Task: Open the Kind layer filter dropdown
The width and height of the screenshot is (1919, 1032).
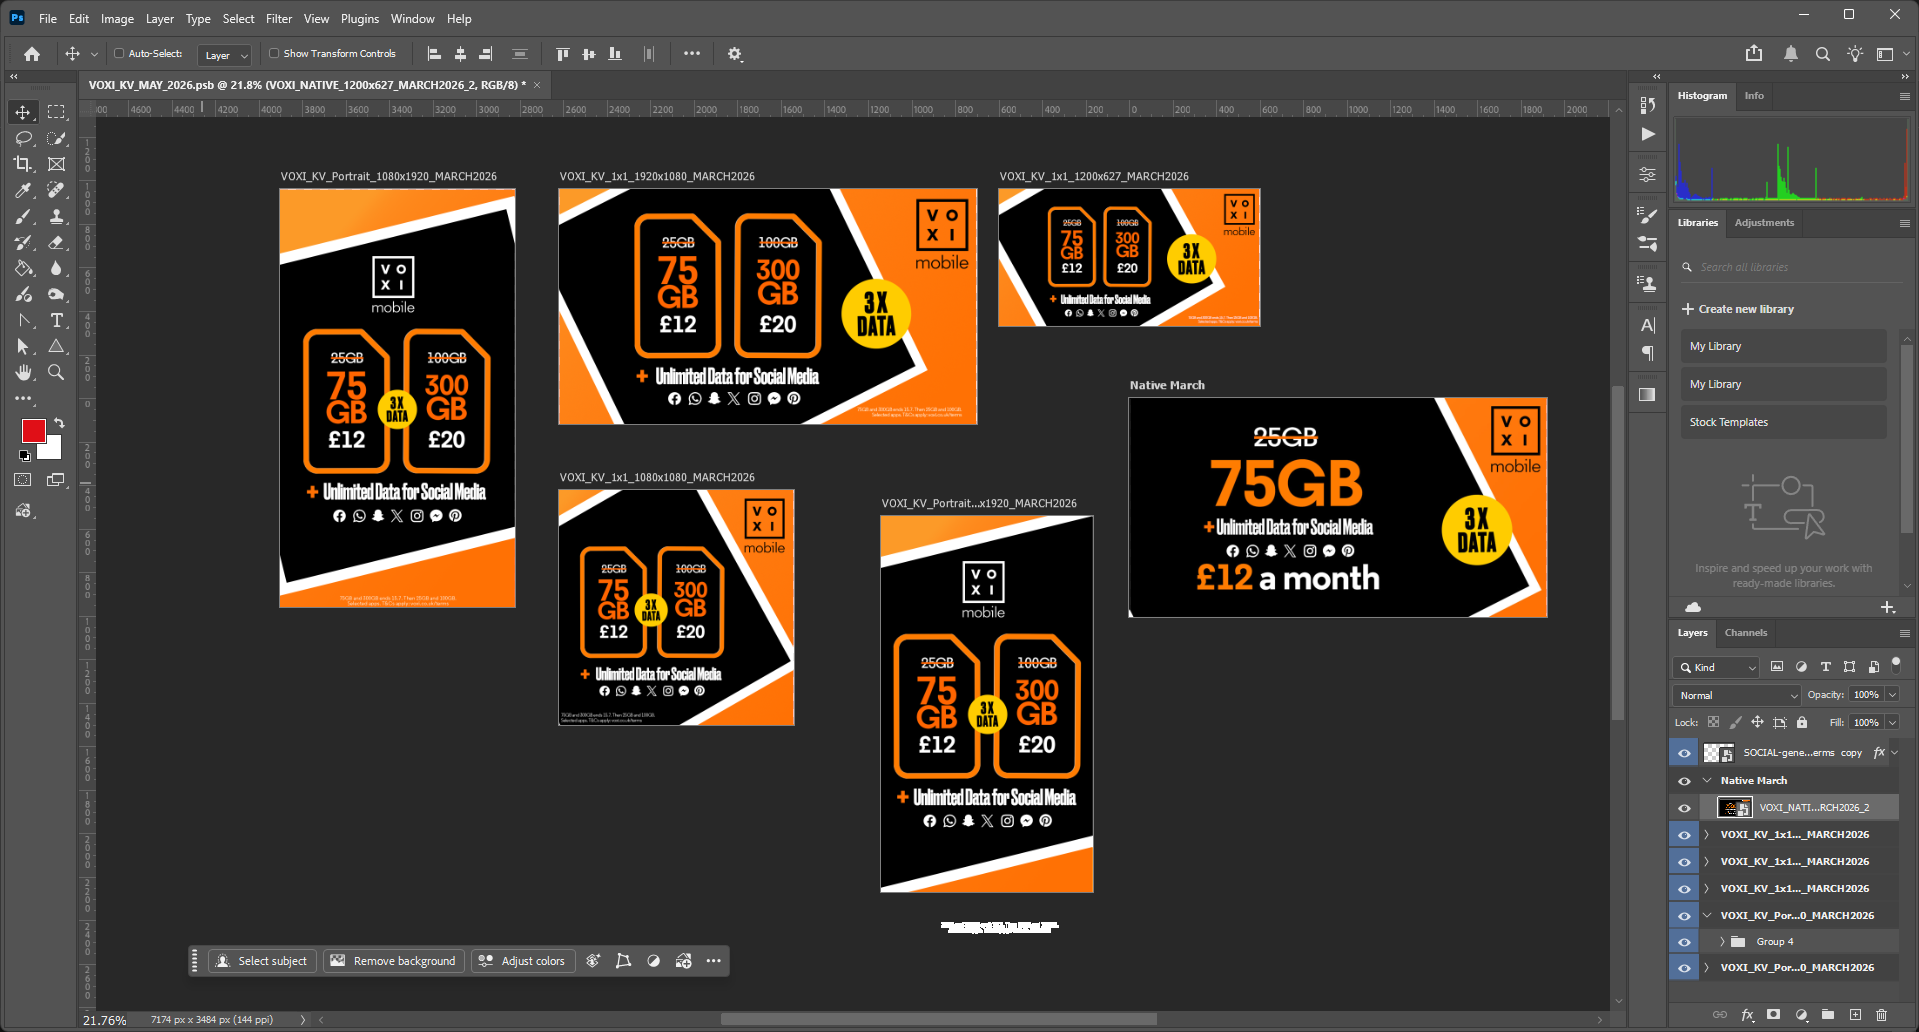Action: (x=1716, y=667)
